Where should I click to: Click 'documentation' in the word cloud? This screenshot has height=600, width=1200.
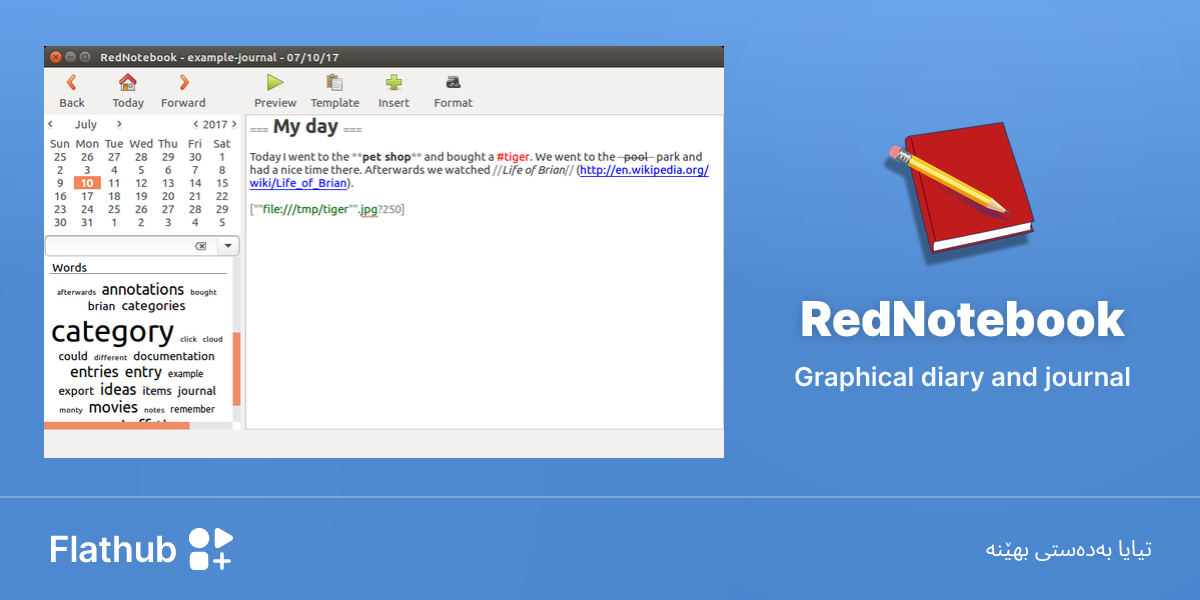(x=174, y=356)
